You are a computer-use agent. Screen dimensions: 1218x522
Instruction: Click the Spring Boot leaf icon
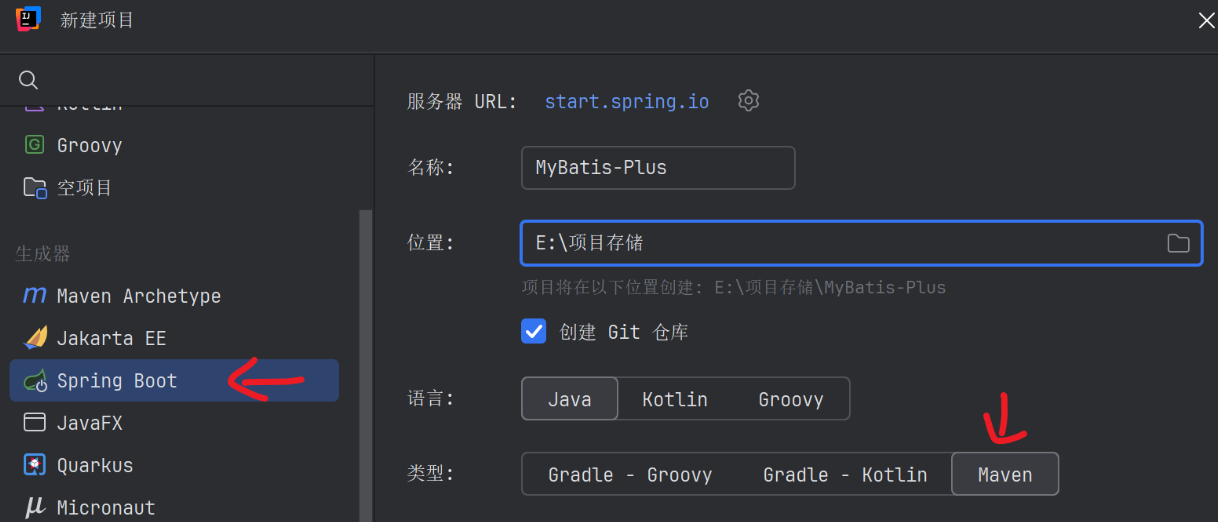(x=35, y=380)
